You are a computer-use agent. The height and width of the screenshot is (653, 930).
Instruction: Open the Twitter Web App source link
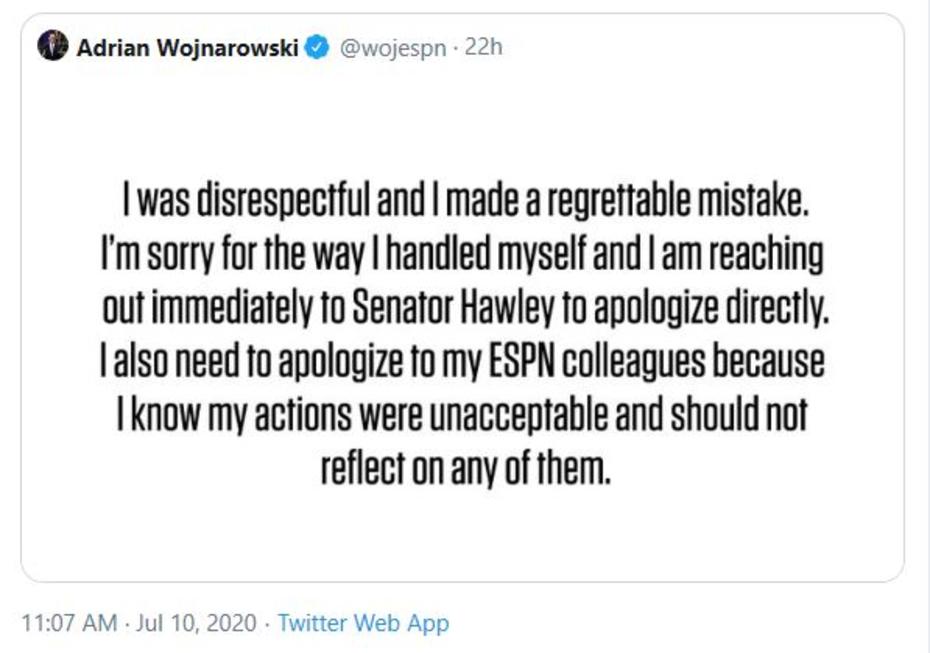363,623
